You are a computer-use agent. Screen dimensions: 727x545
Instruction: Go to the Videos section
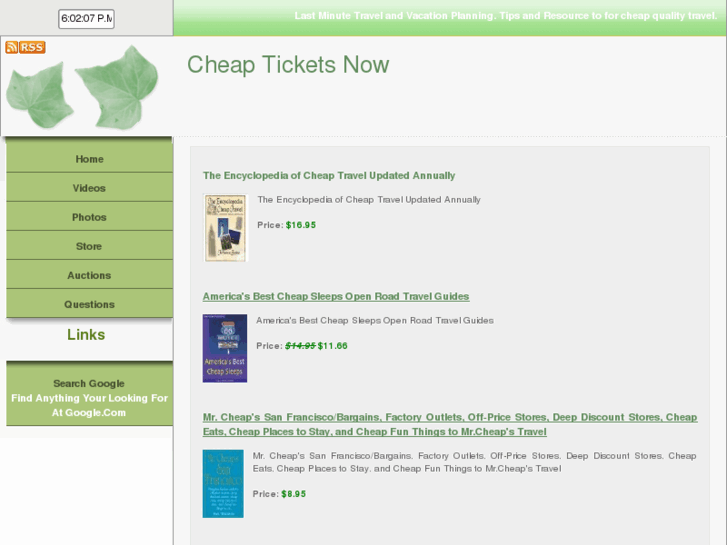(89, 188)
